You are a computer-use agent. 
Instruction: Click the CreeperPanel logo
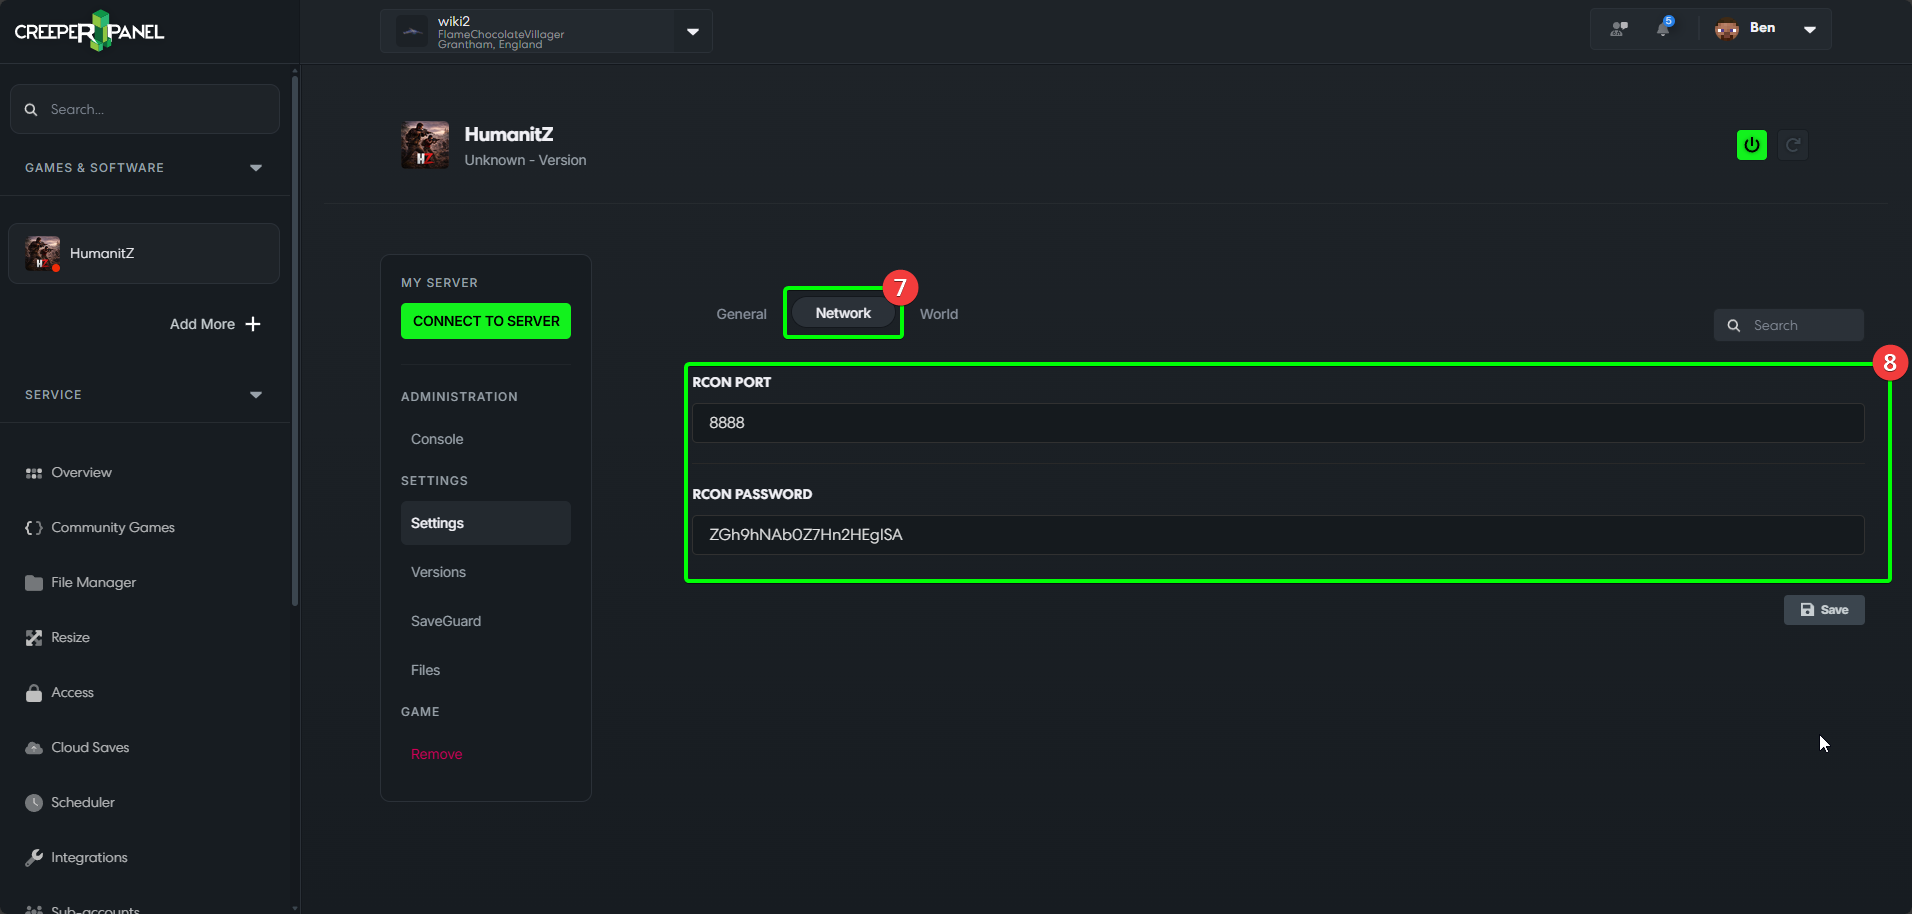coord(90,31)
